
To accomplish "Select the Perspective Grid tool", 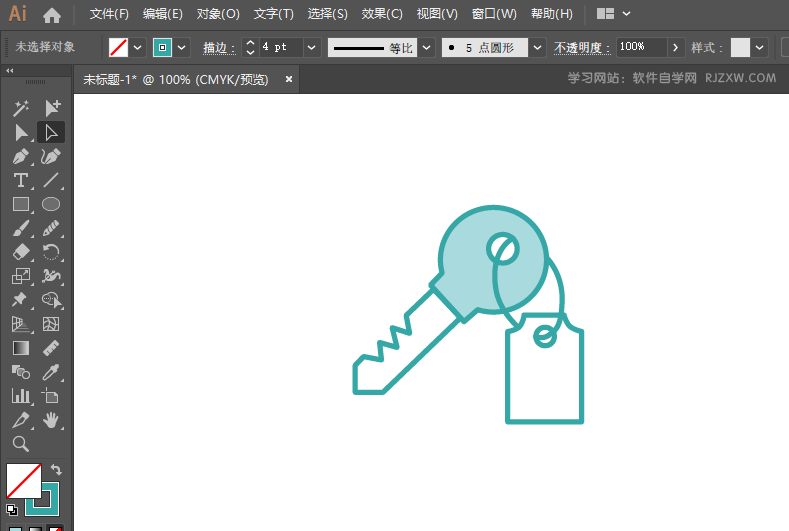I will 21,324.
